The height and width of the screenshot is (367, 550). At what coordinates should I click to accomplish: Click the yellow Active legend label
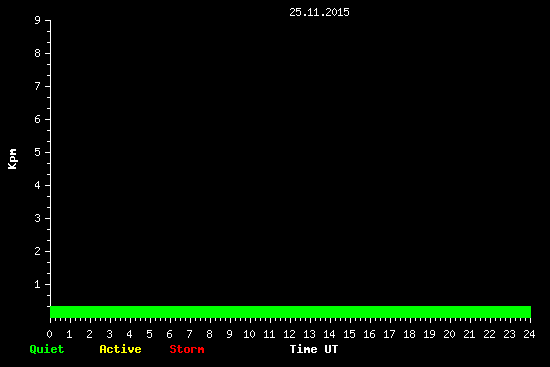120,349
